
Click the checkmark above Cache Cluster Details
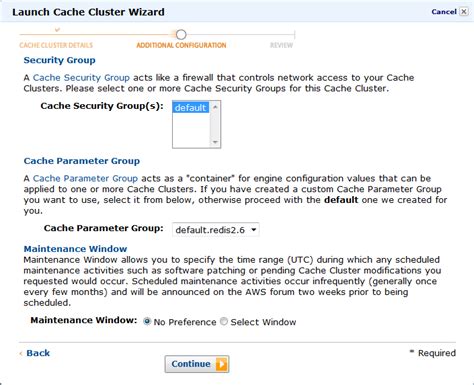pos(57,30)
